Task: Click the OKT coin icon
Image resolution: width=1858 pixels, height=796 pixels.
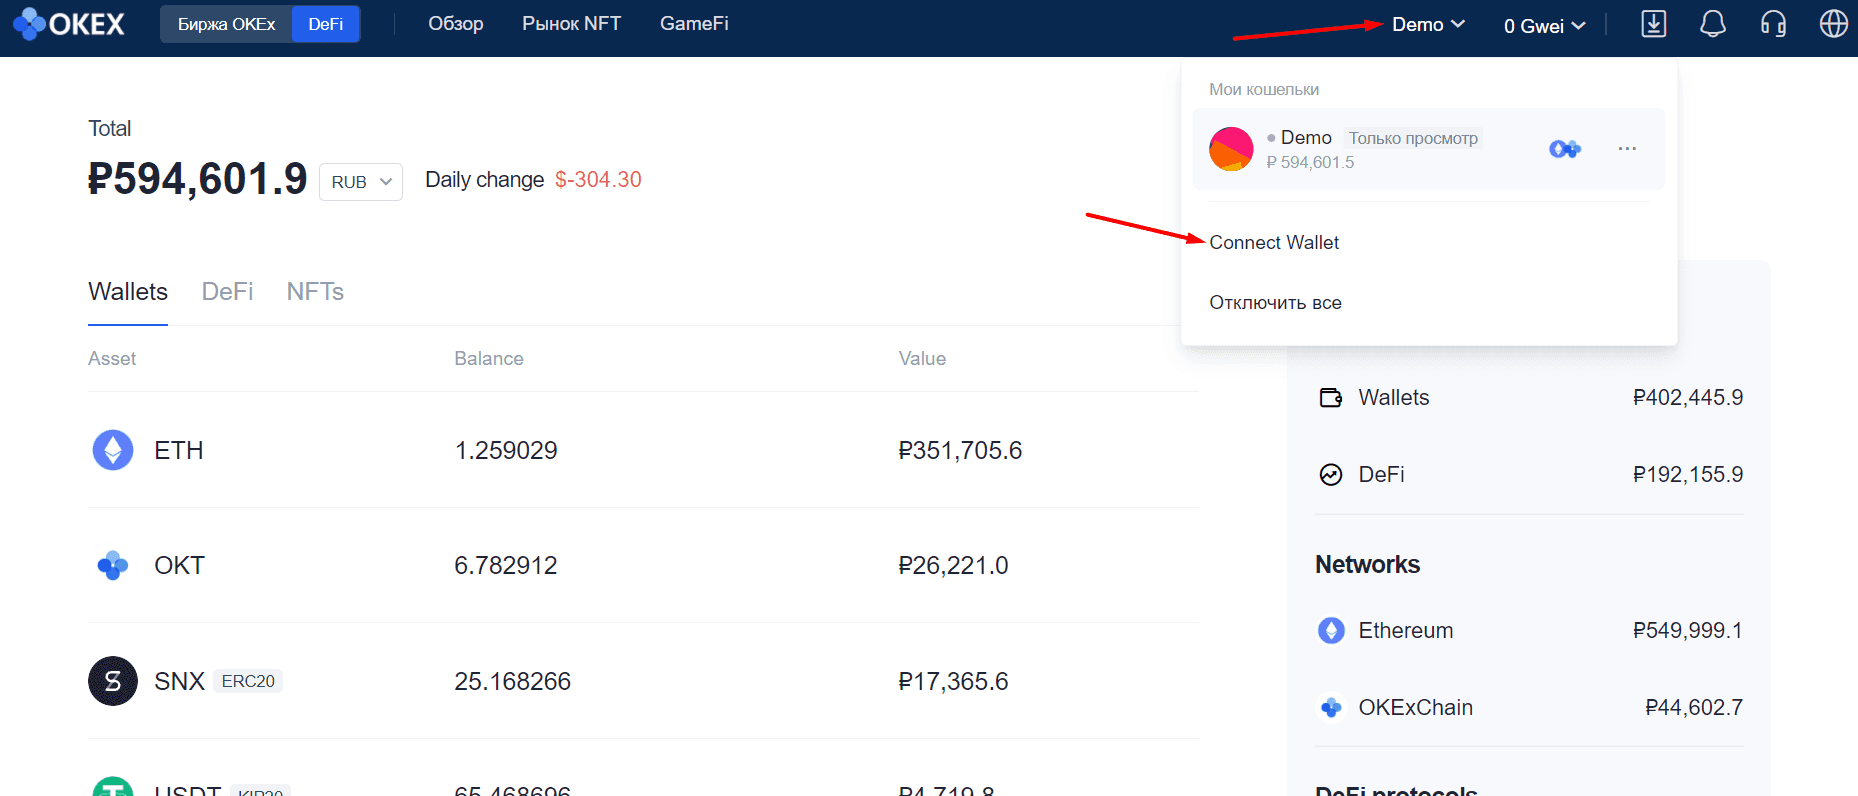Action: click(x=113, y=565)
